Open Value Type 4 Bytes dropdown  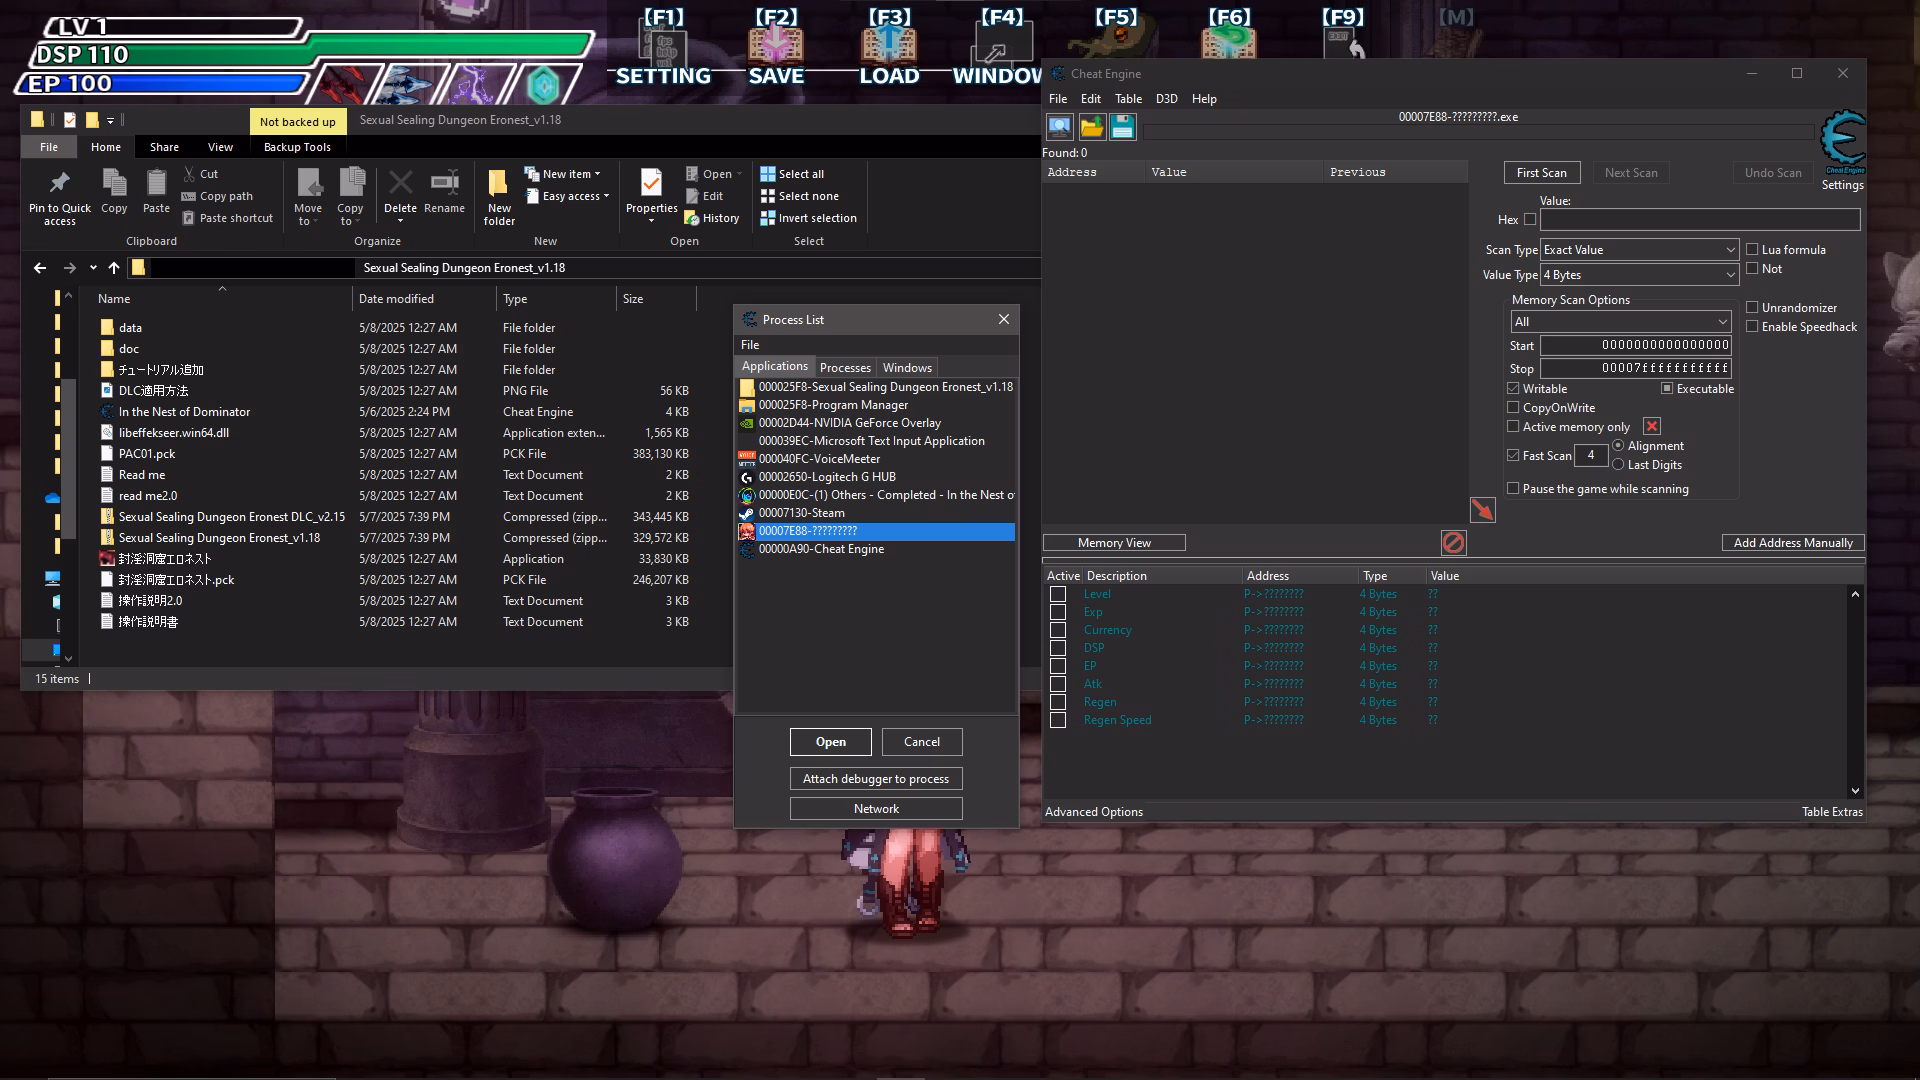1639,275
